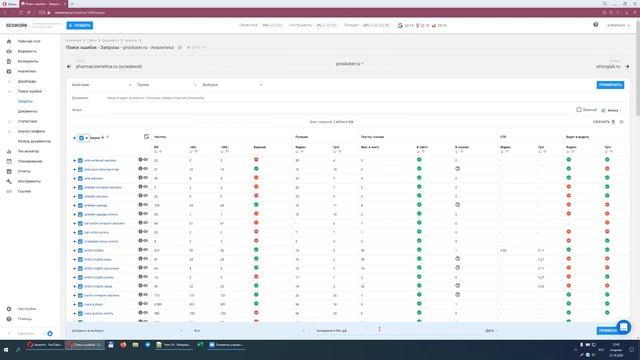Click the Планирование calendar icon
This screenshot has width=640, height=360.
9,161
